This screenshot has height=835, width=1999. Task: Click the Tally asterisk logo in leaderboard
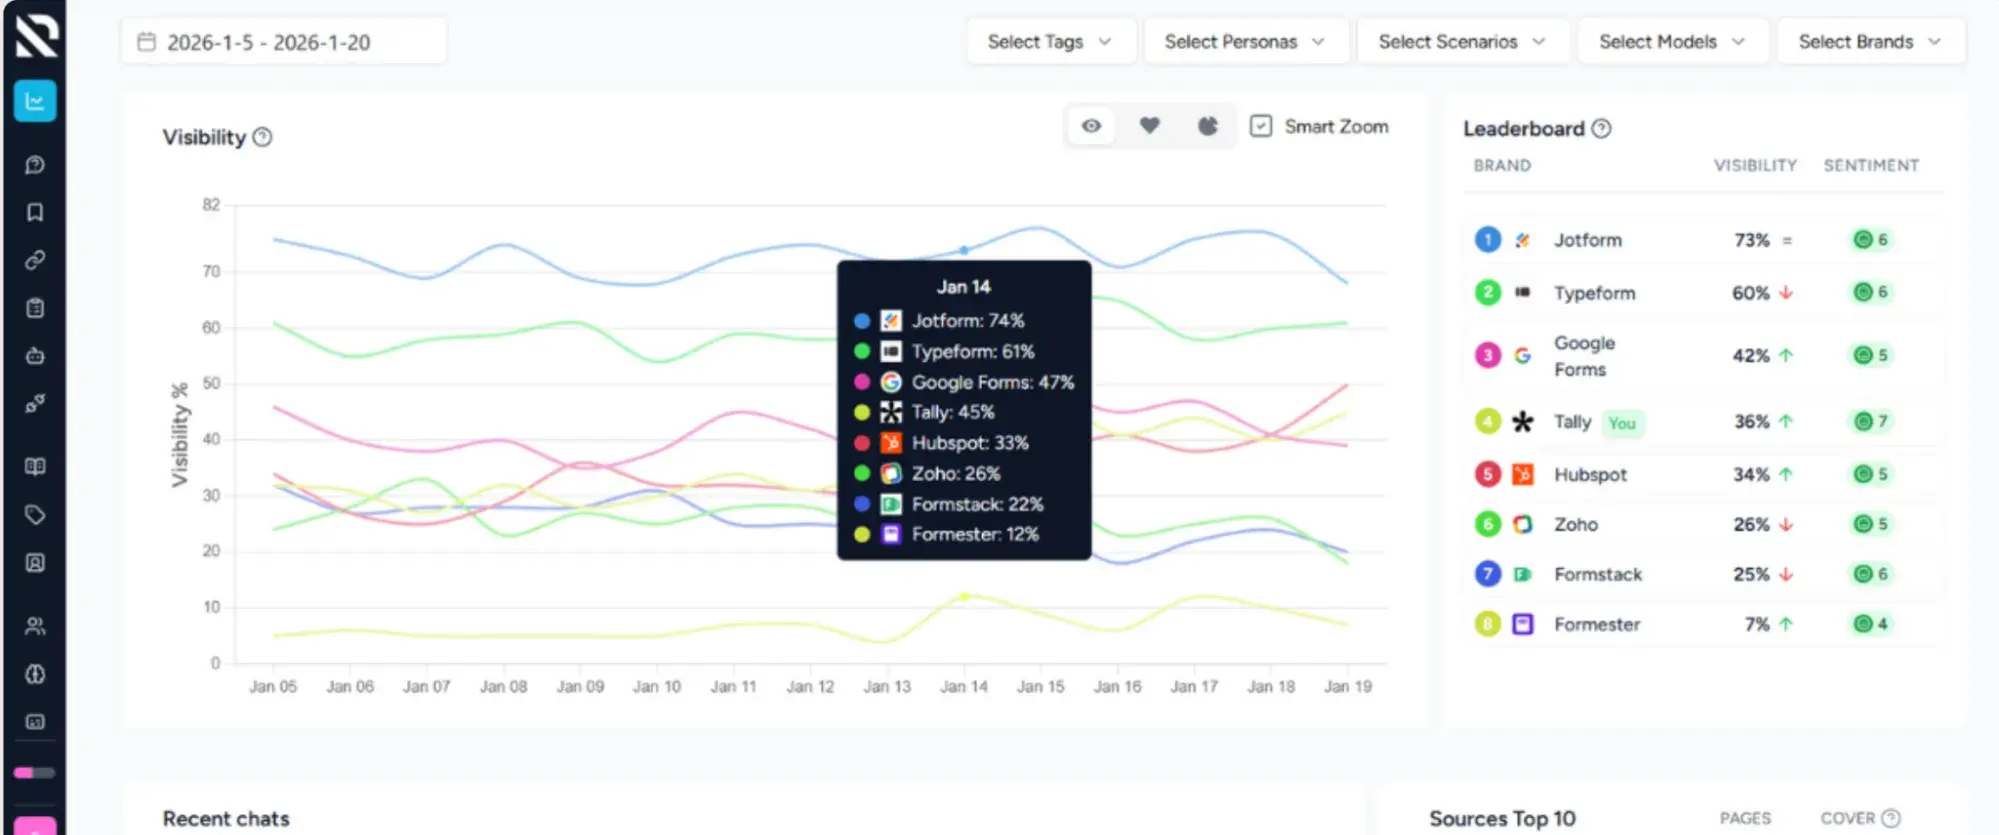click(1522, 421)
